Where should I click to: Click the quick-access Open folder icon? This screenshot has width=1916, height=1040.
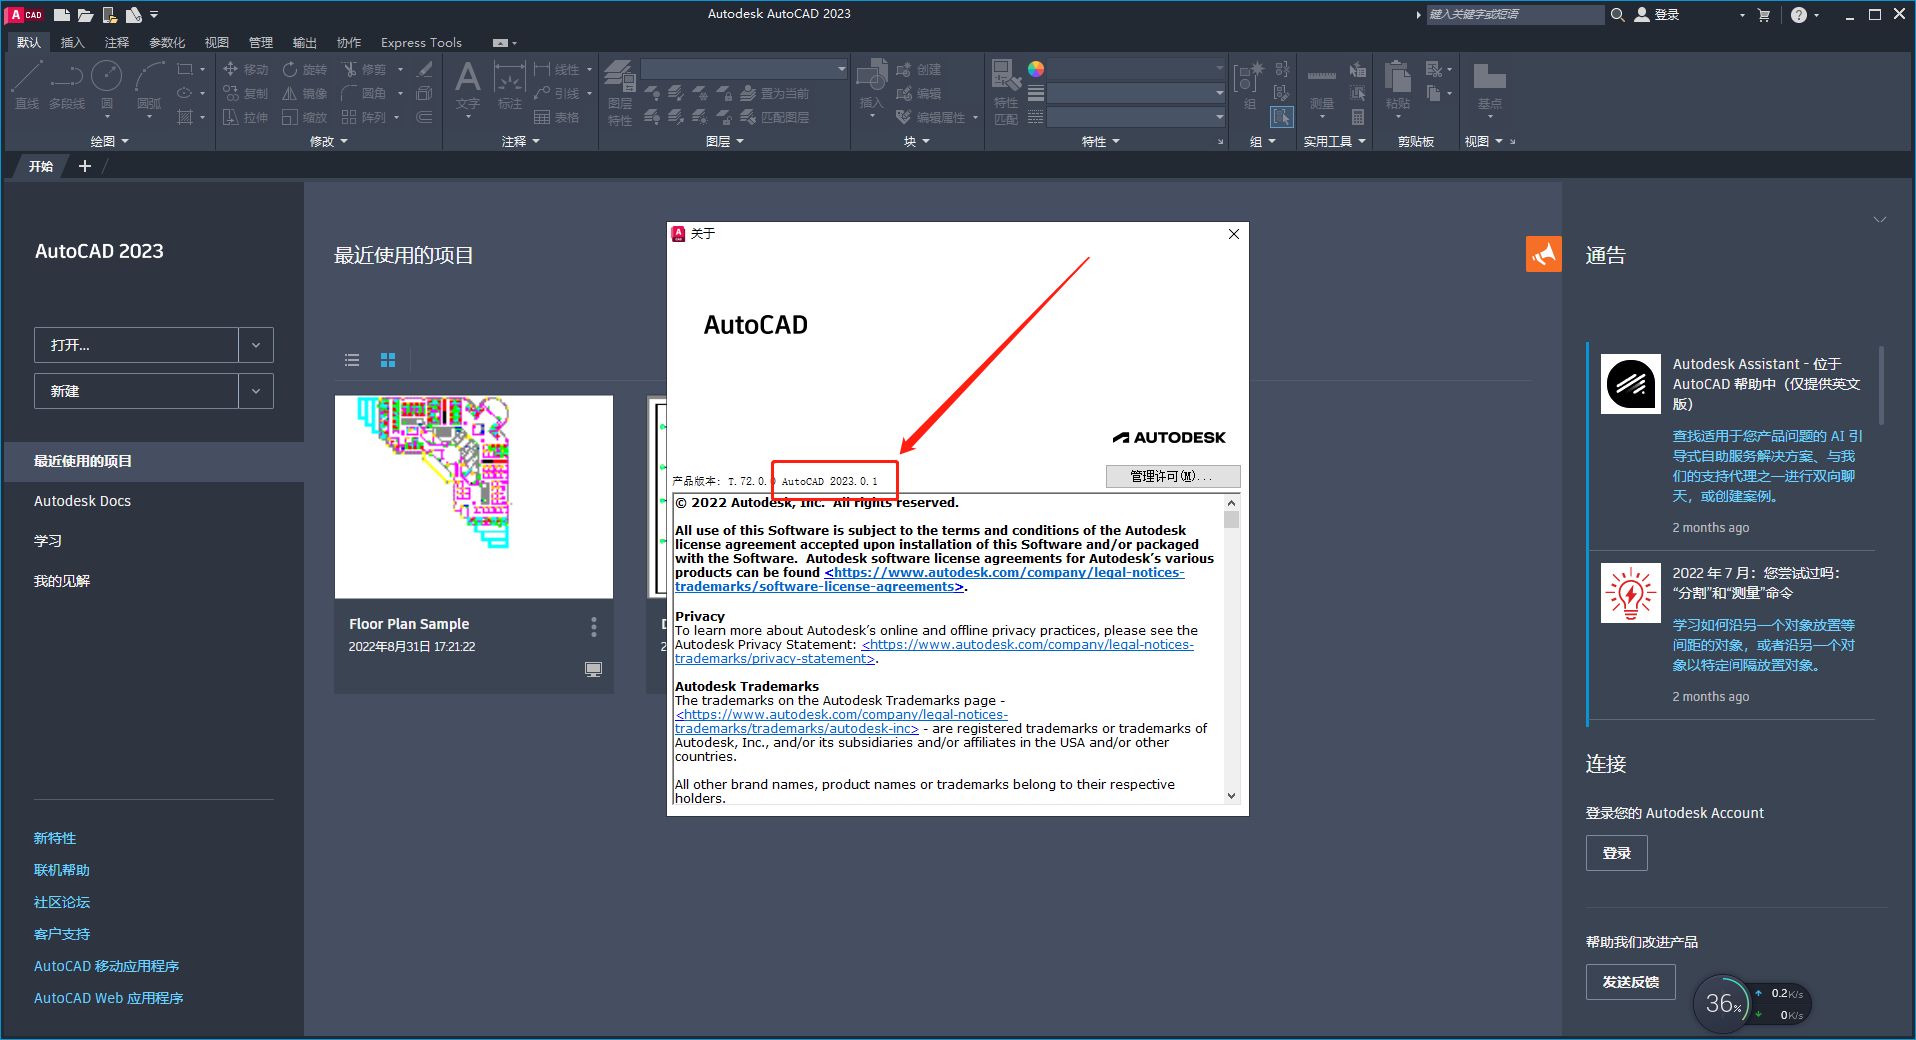coord(86,14)
